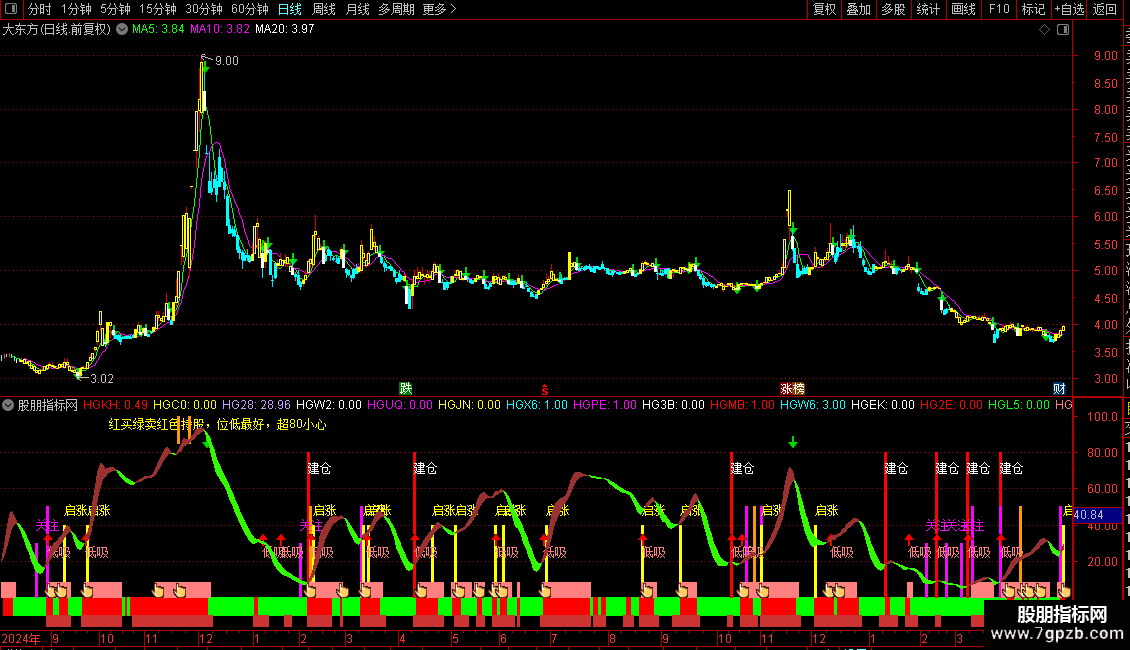1130x650 pixels.
Task: Switch to the 周线 weekly chart tab
Action: click(x=324, y=9)
